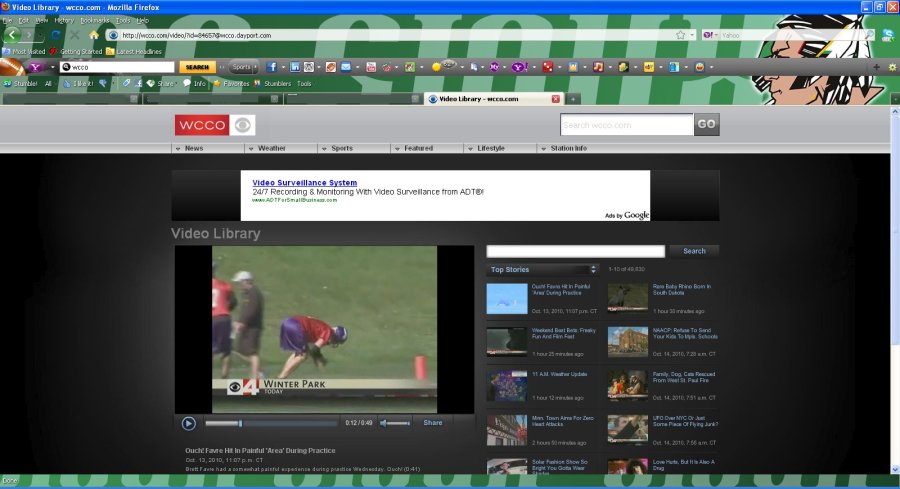Open the Video Surveillance System ad link
Image resolution: width=900 pixels, height=489 pixels.
304,183
